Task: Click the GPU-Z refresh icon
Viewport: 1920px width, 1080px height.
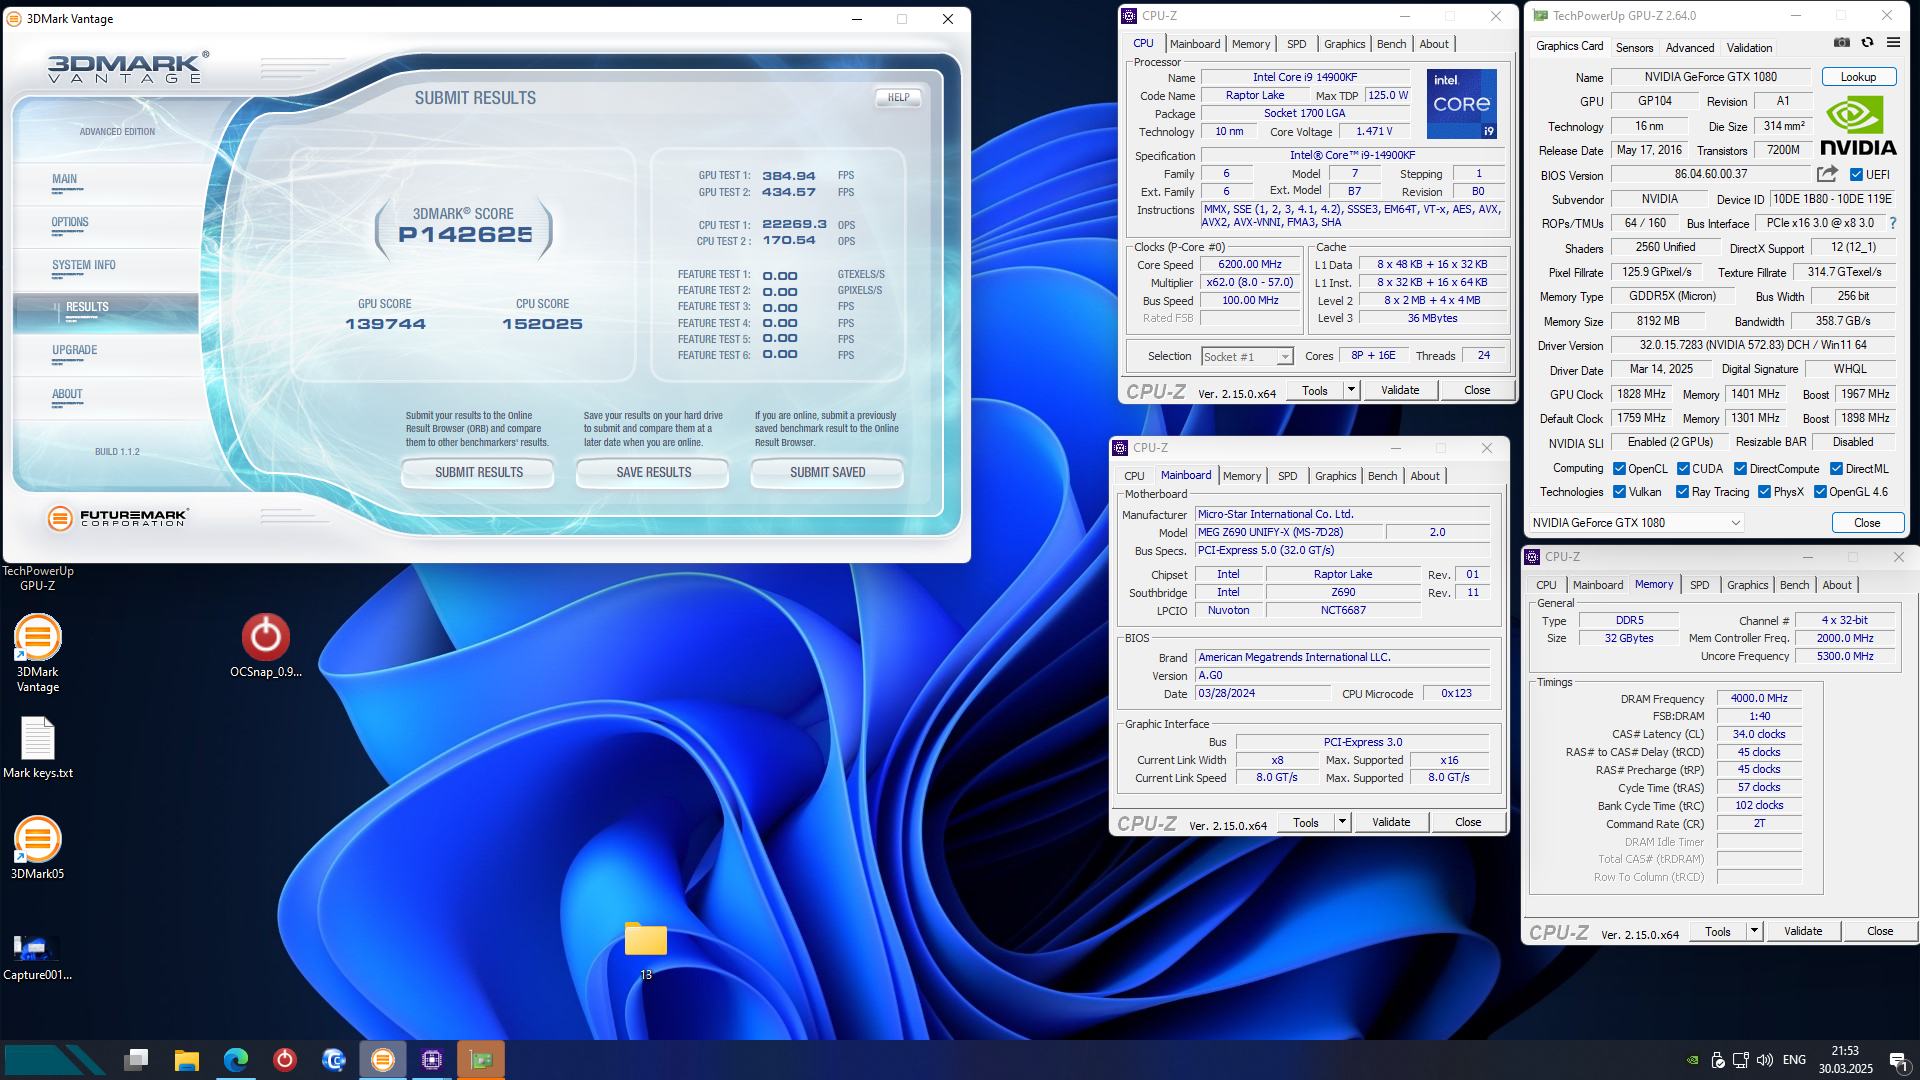Action: pyautogui.click(x=1867, y=43)
